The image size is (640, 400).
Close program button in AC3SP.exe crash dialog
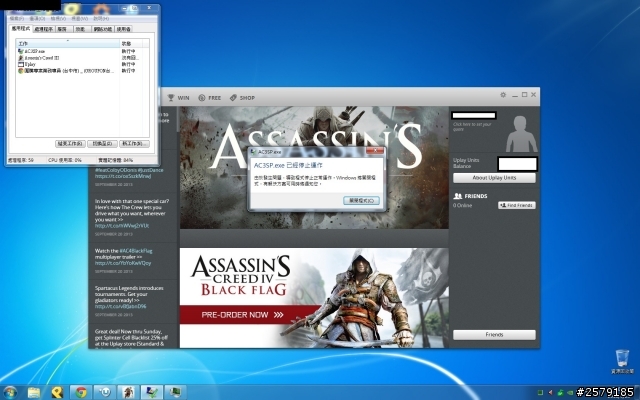tap(361, 200)
